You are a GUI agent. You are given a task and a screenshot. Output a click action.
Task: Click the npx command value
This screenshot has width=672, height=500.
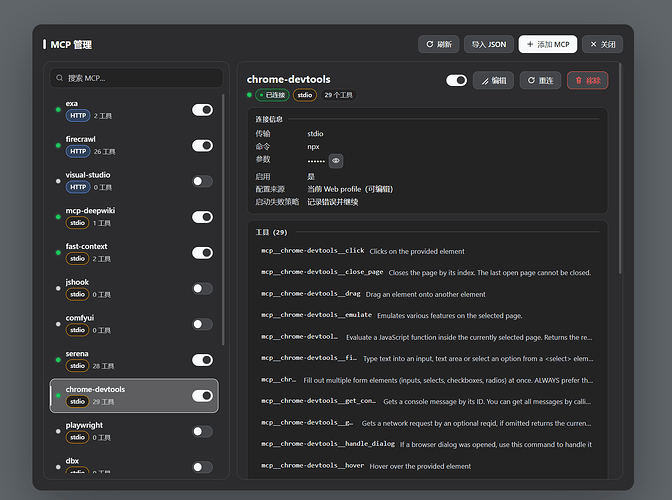click(313, 147)
